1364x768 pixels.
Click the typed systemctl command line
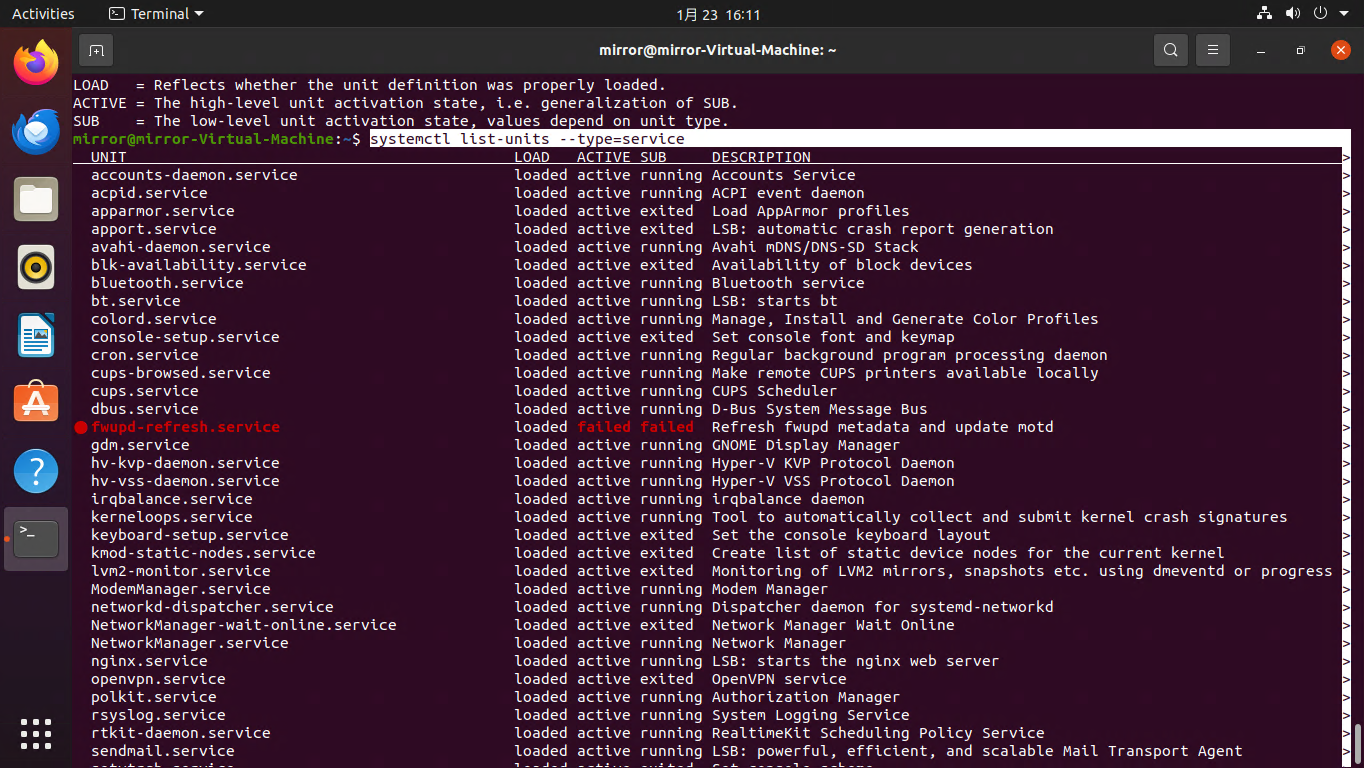tap(527, 139)
